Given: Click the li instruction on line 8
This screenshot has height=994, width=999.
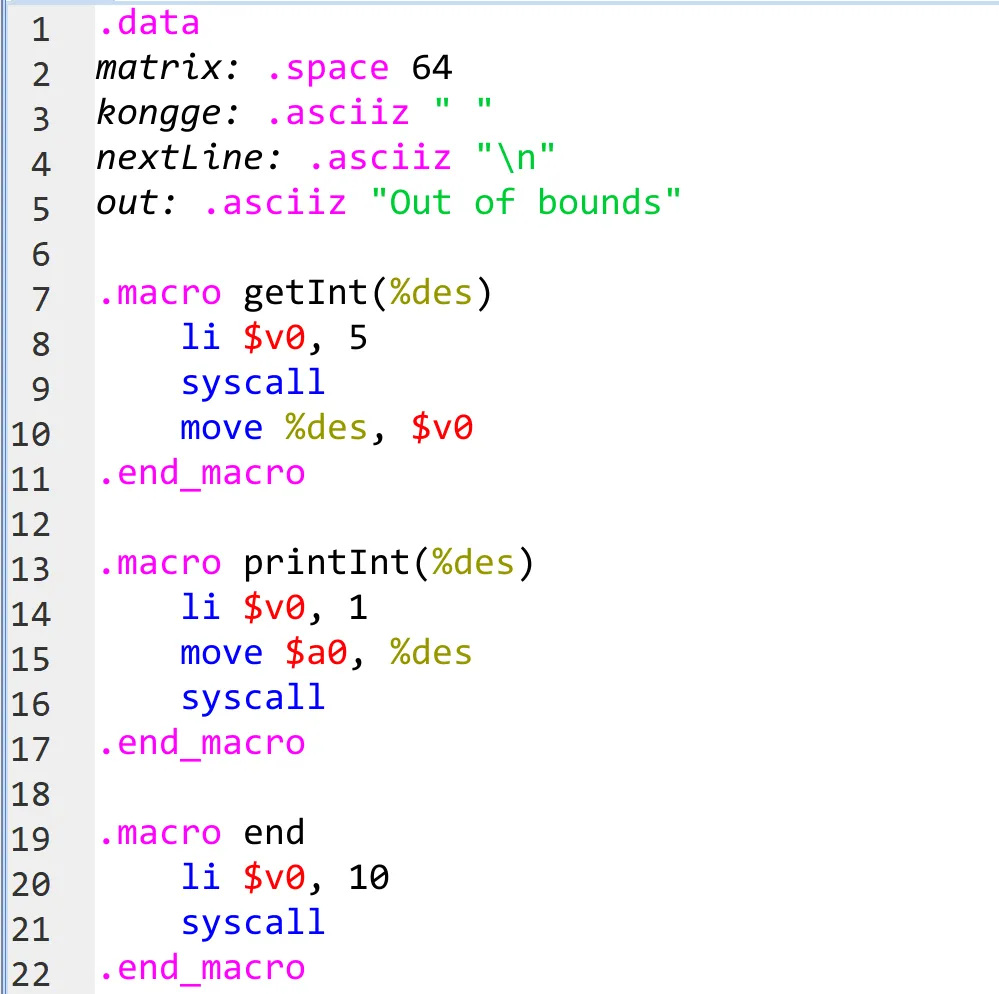Looking at the screenshot, I should [x=200, y=338].
